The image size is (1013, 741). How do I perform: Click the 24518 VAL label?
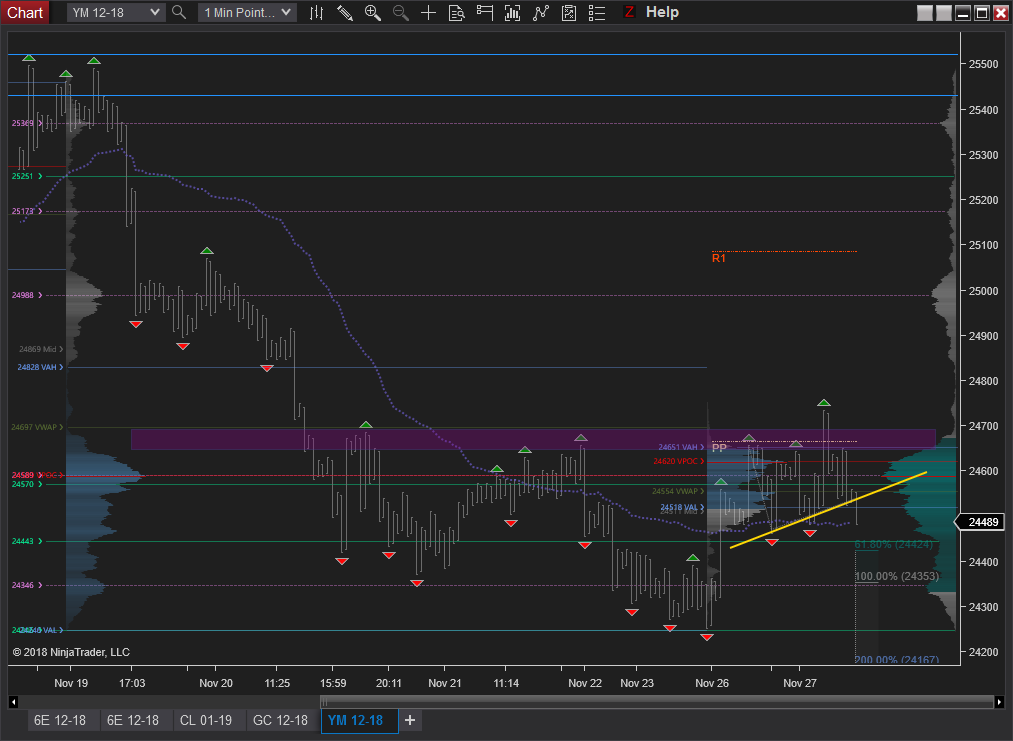[682, 507]
